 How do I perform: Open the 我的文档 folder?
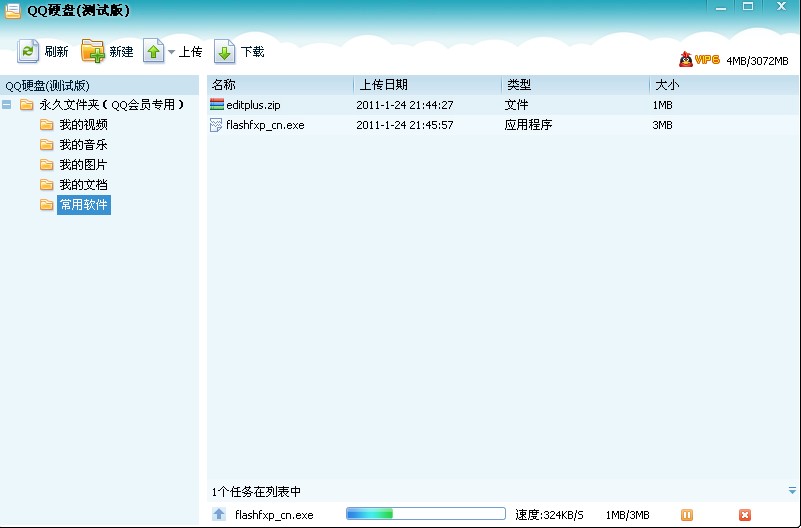point(83,184)
